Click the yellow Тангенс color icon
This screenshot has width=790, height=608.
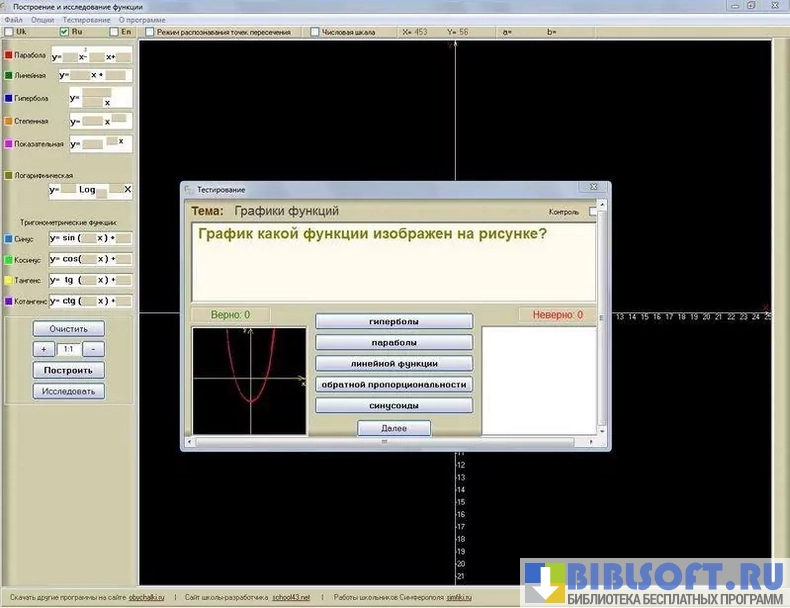tap(9, 281)
